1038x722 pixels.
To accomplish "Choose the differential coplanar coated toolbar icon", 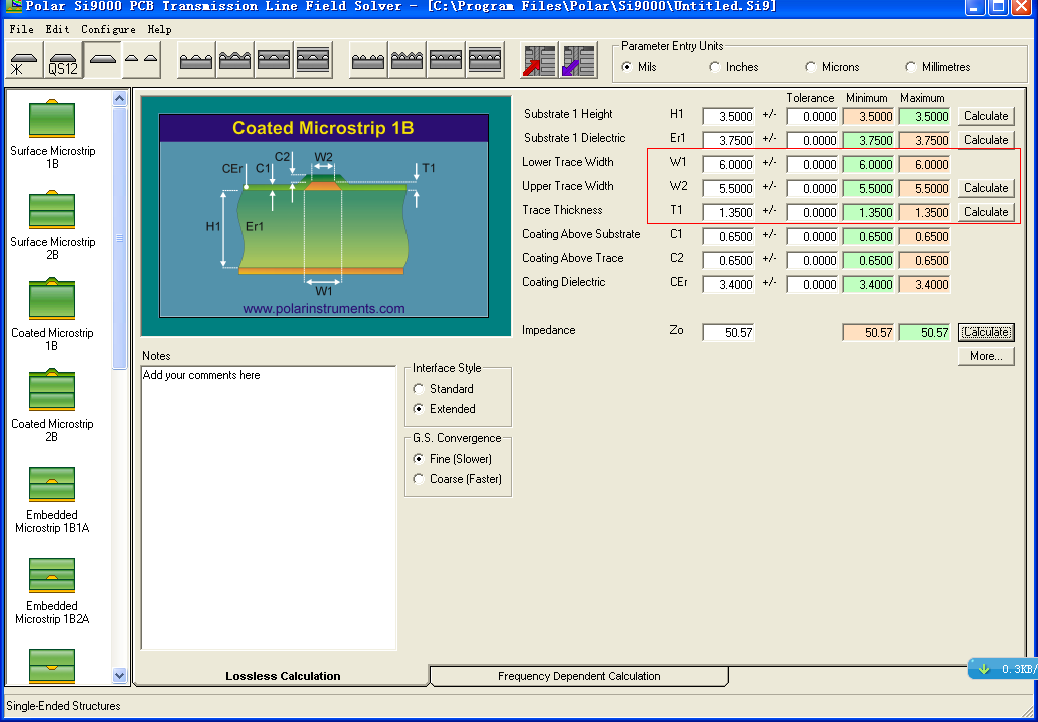I will click(406, 60).
